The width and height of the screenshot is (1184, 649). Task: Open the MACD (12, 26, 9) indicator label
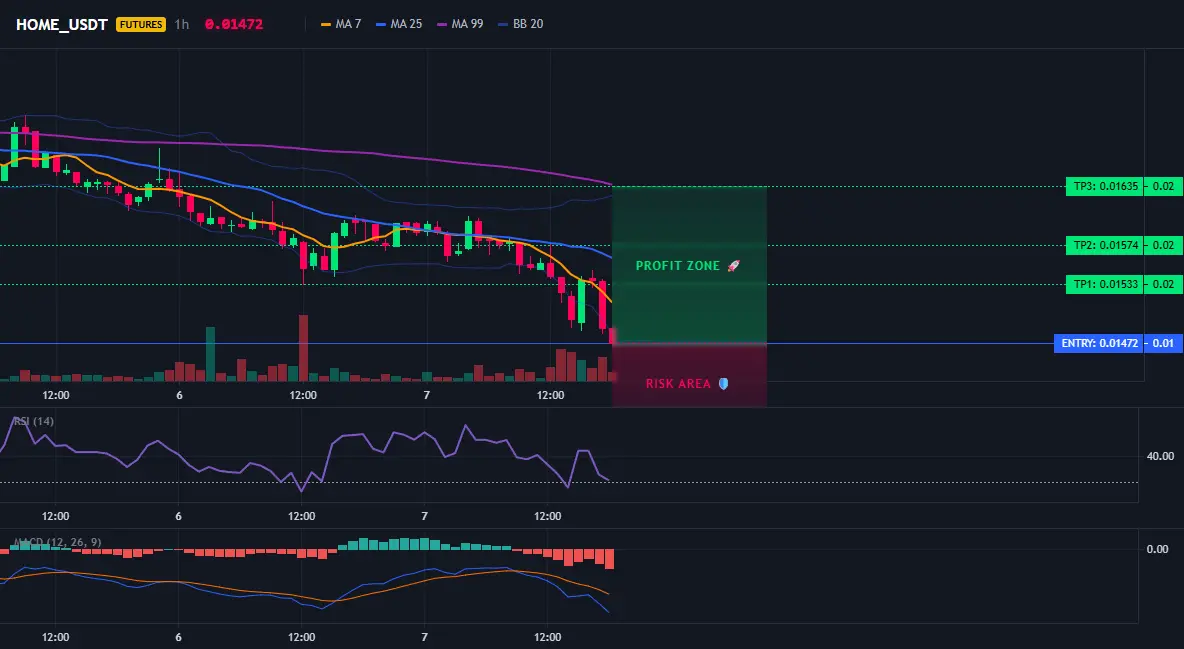(x=57, y=542)
